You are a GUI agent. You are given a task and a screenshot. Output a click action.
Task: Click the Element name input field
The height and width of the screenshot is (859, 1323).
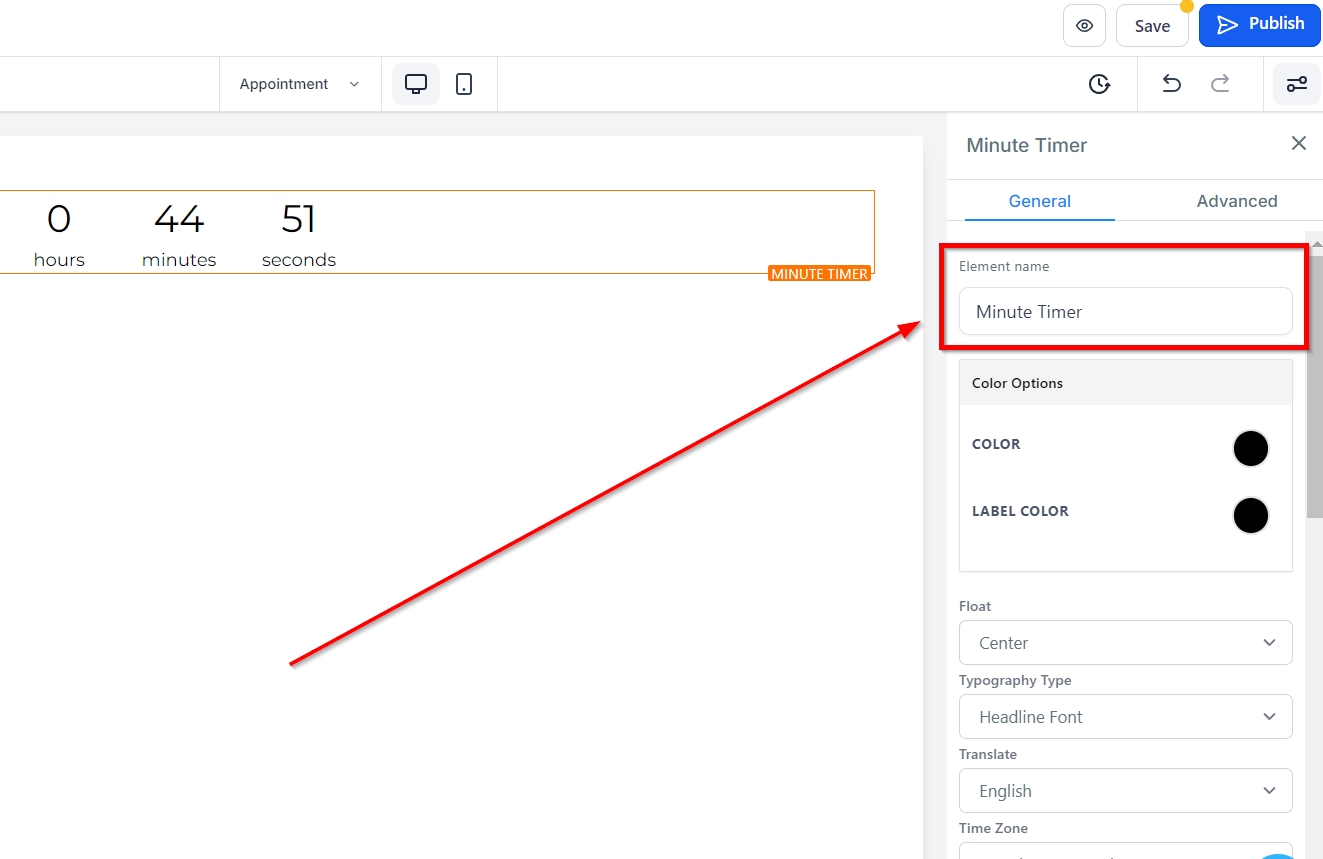(1126, 311)
